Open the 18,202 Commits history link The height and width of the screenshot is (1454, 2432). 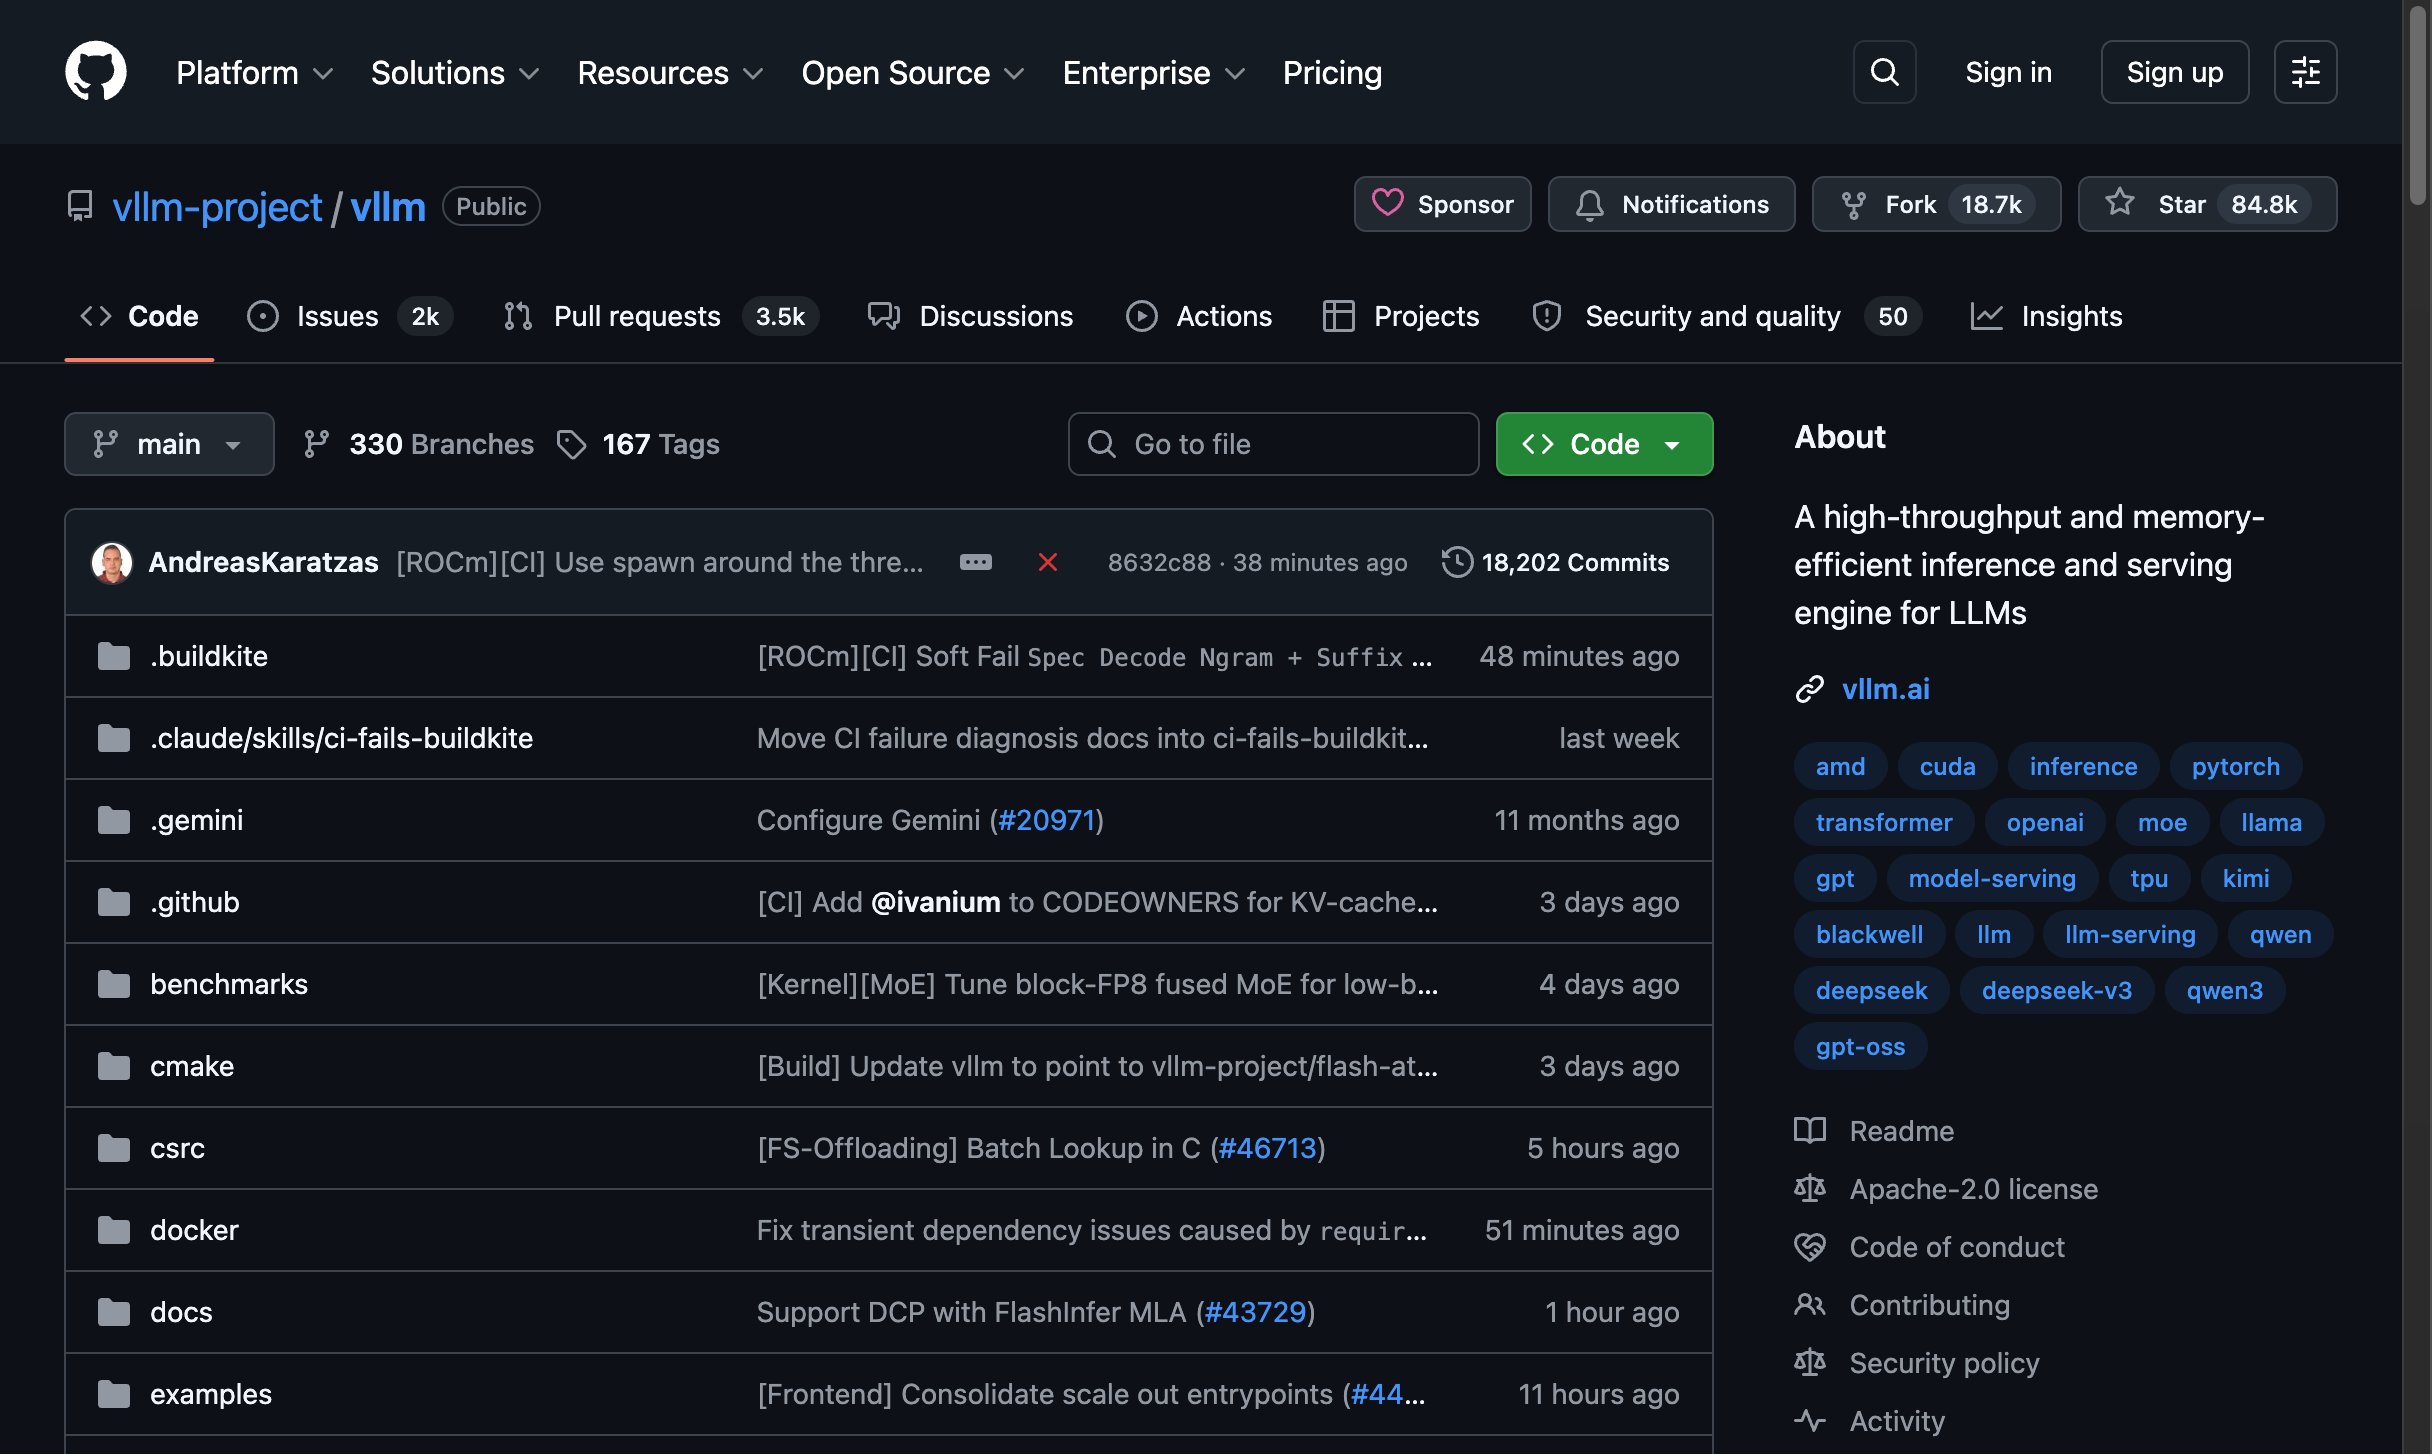1556,562
